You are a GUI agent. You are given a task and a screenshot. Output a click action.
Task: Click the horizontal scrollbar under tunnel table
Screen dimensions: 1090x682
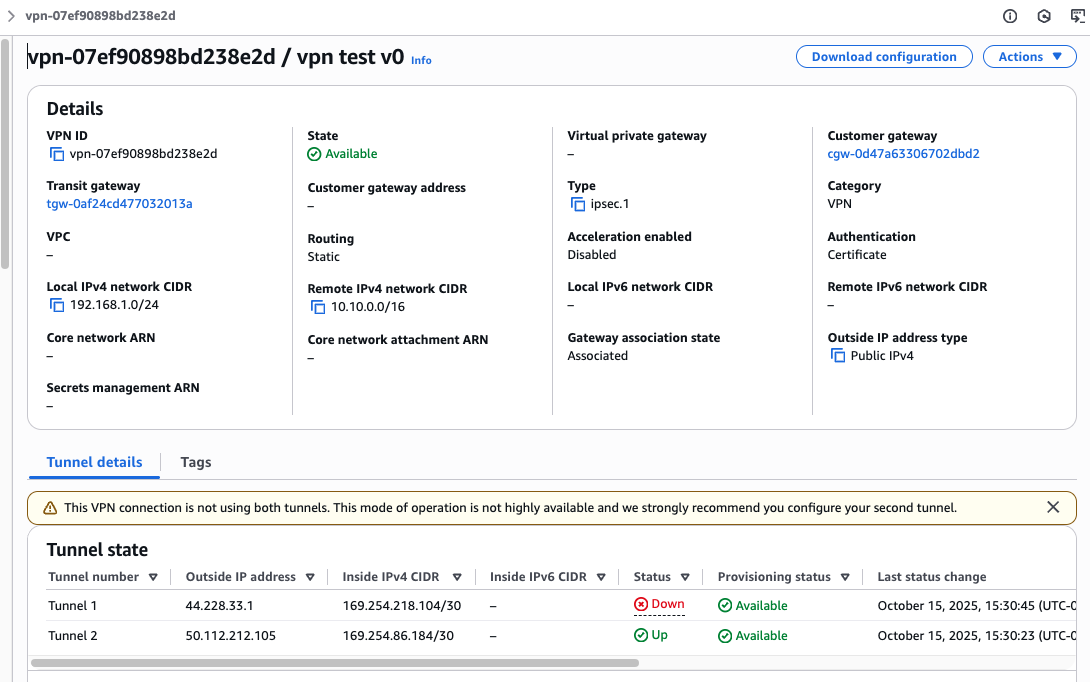point(334,662)
